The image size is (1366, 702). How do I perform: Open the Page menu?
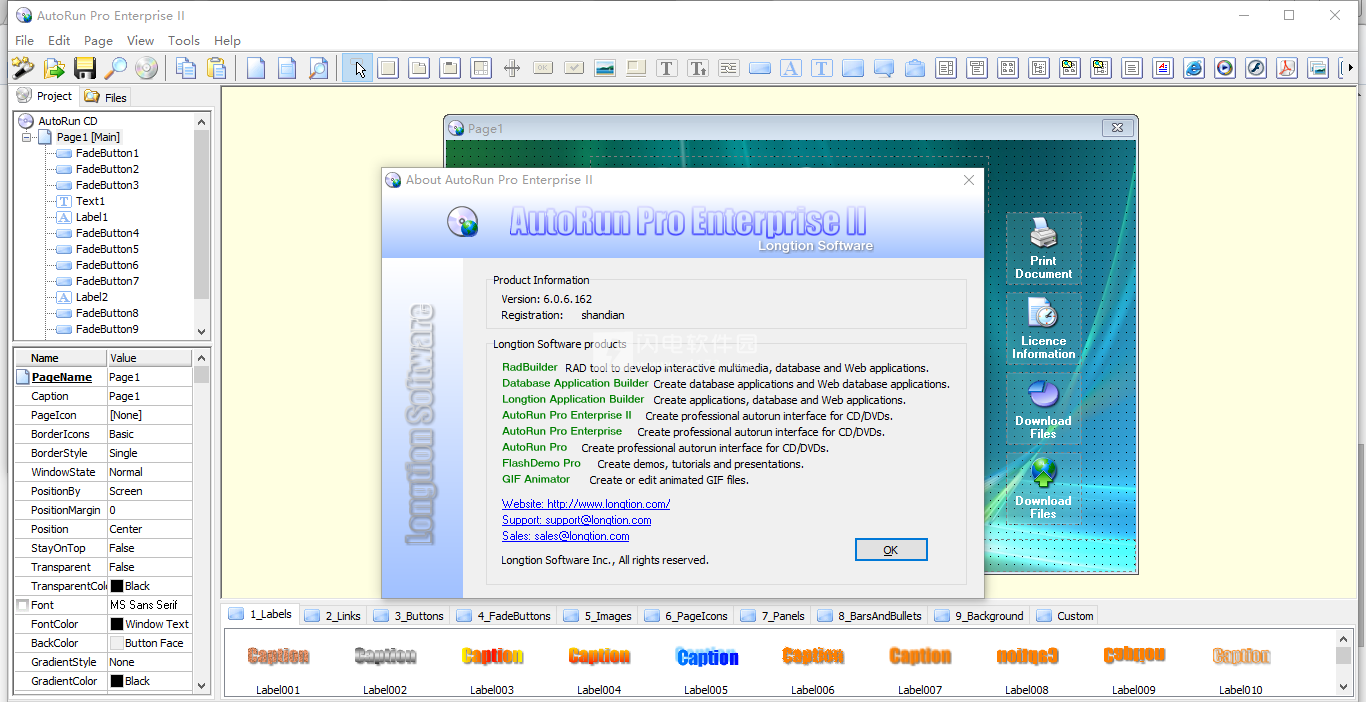coord(98,41)
